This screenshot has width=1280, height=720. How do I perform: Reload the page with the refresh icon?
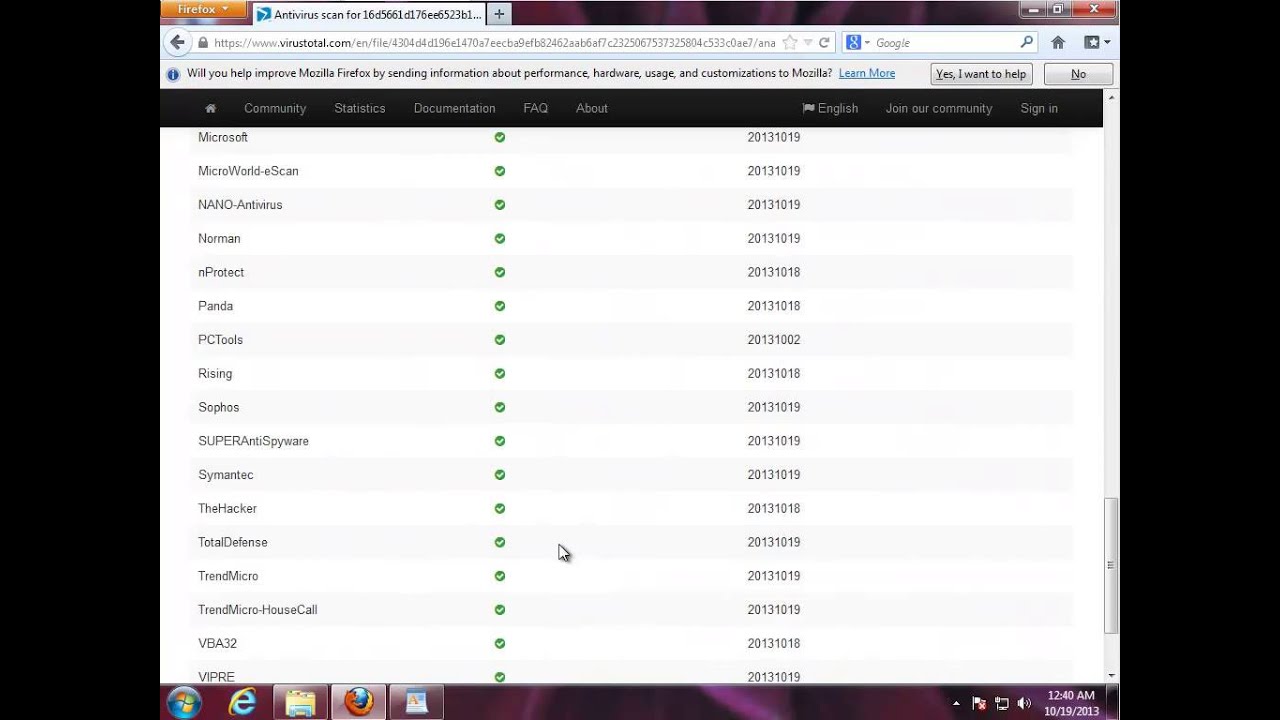click(x=824, y=42)
